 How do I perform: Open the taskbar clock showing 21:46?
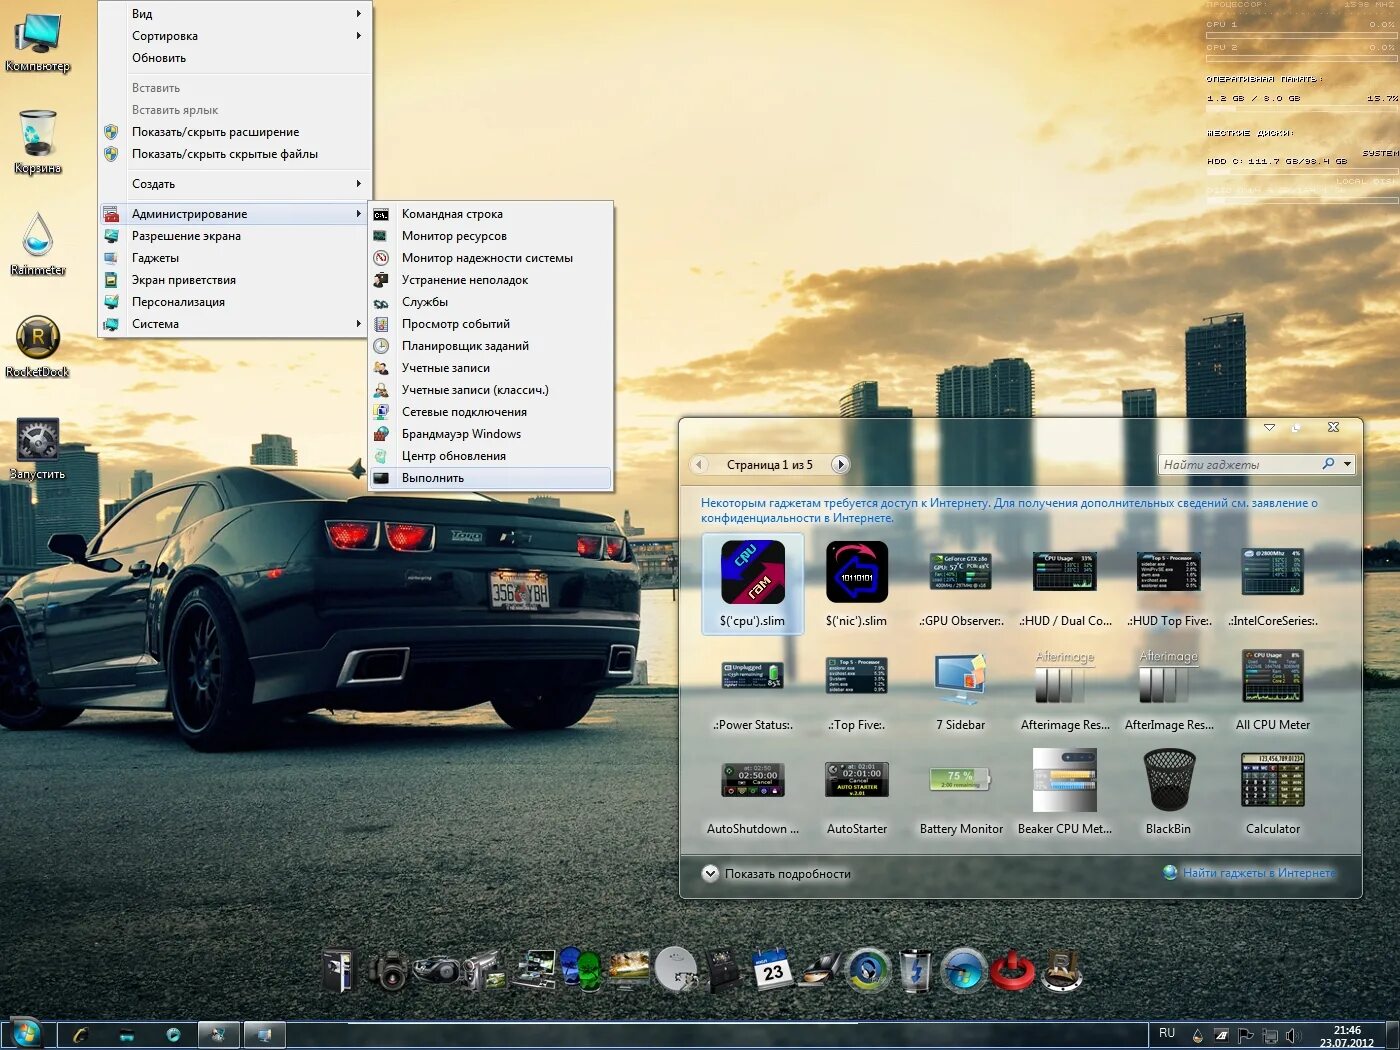click(1347, 1036)
